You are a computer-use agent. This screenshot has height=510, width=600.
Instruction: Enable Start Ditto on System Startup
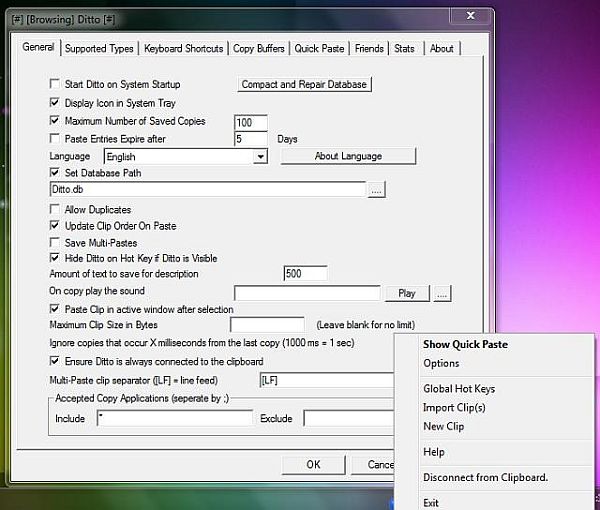pos(55,85)
